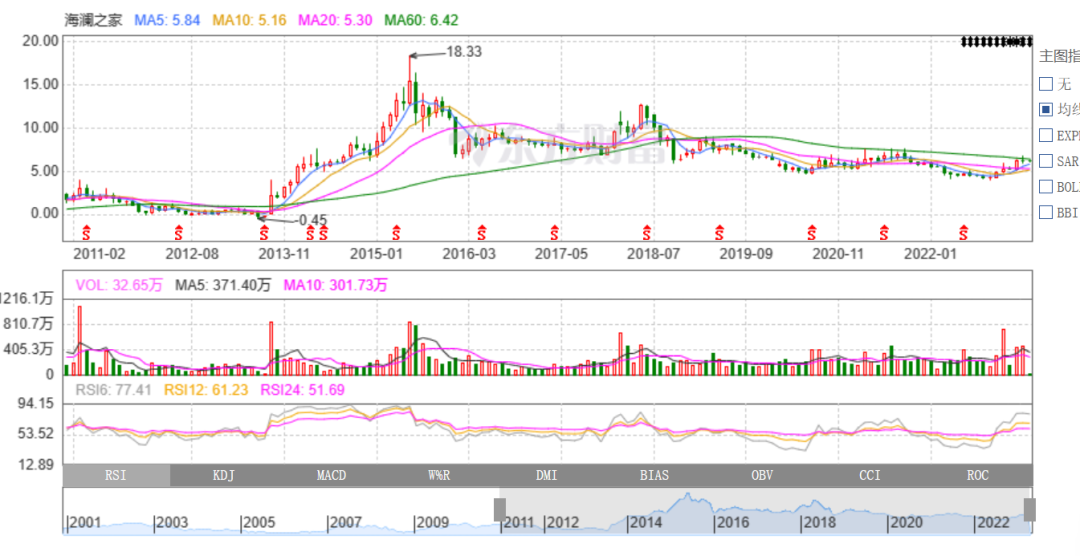Click the left handle of the date range slider

[500, 510]
